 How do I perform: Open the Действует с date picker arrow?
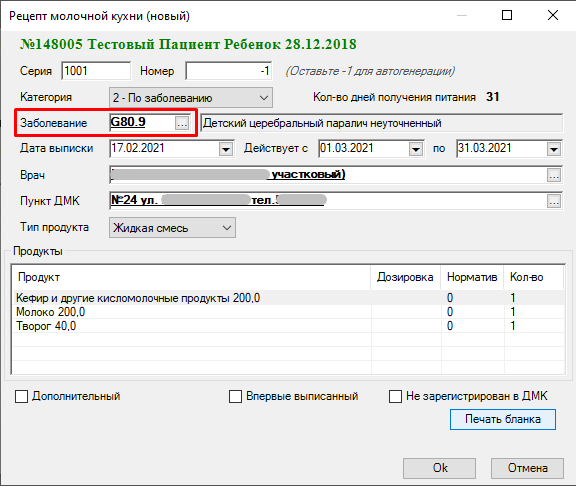click(x=416, y=149)
